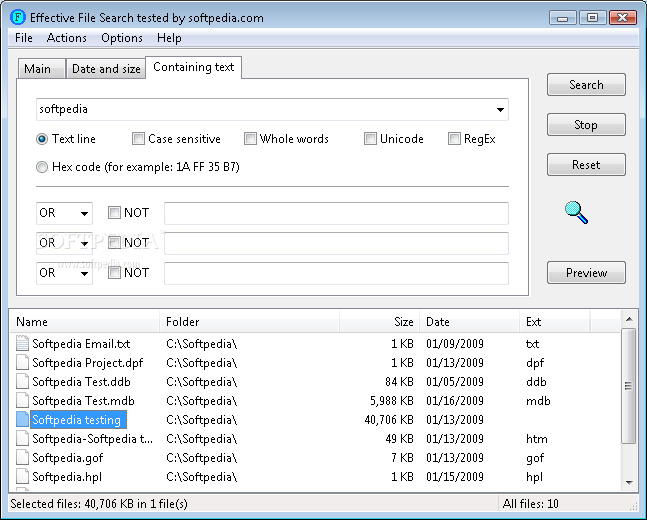Open the search text history dropdown arrow
The width and height of the screenshot is (647, 520).
pyautogui.click(x=500, y=110)
